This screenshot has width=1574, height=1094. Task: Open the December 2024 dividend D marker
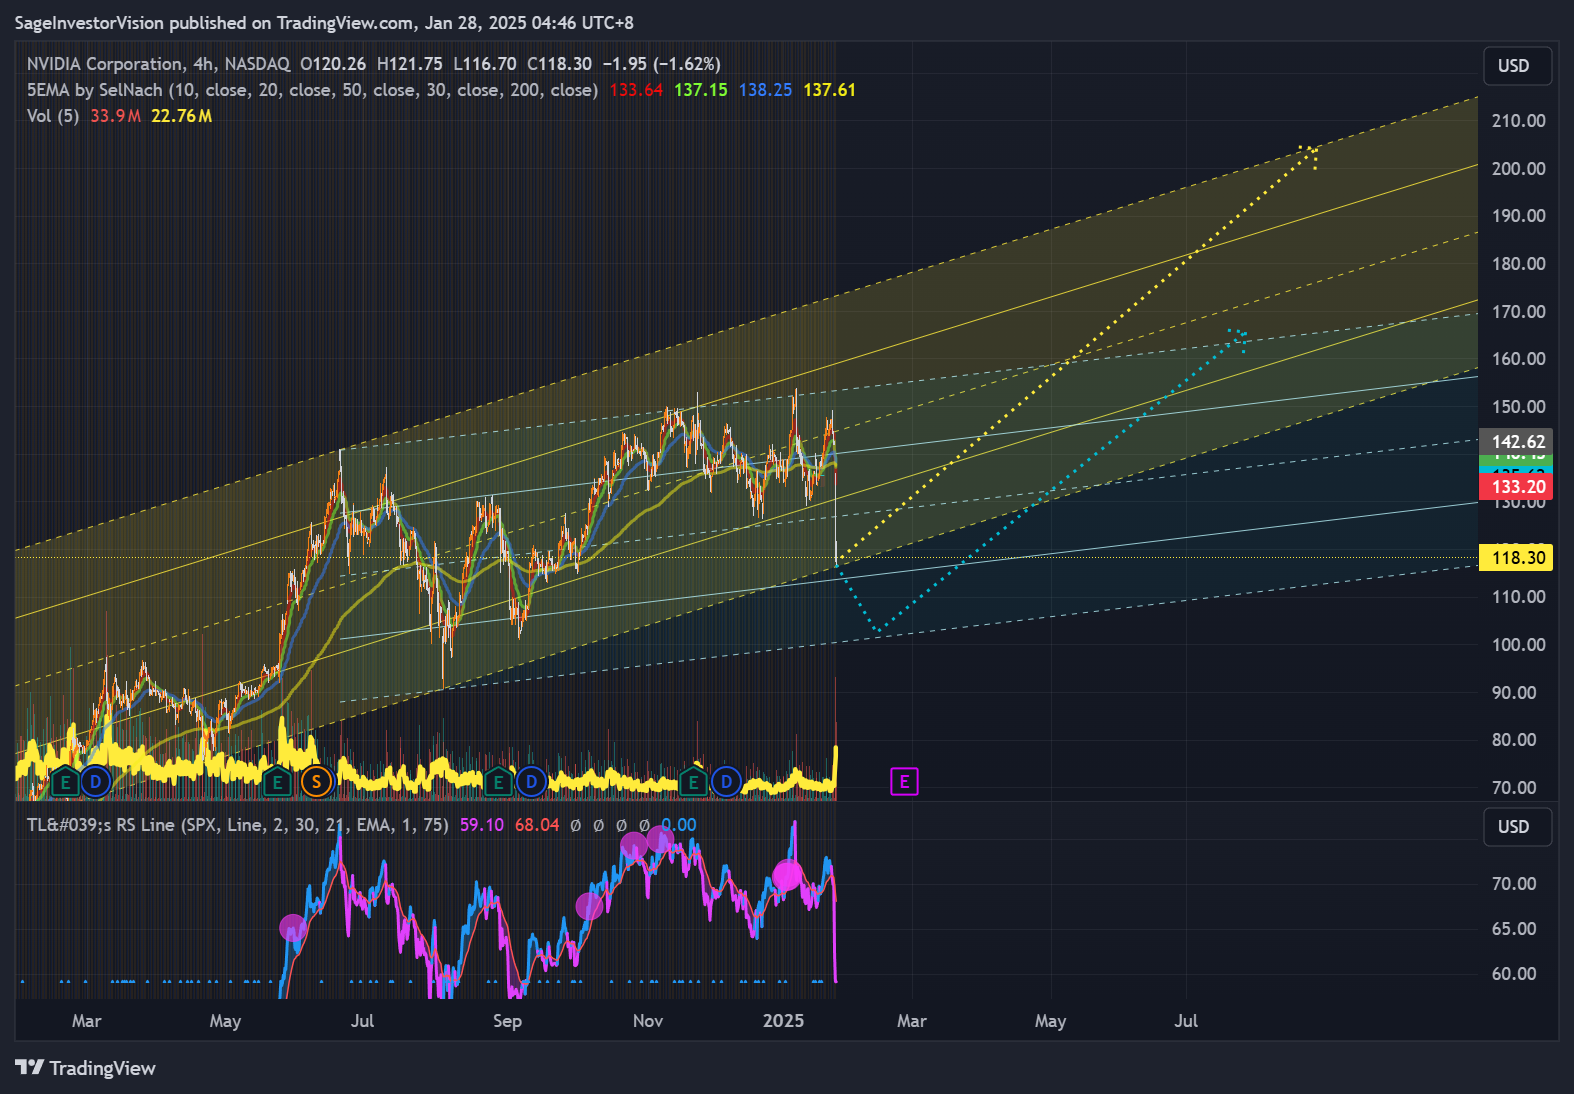coord(727,782)
